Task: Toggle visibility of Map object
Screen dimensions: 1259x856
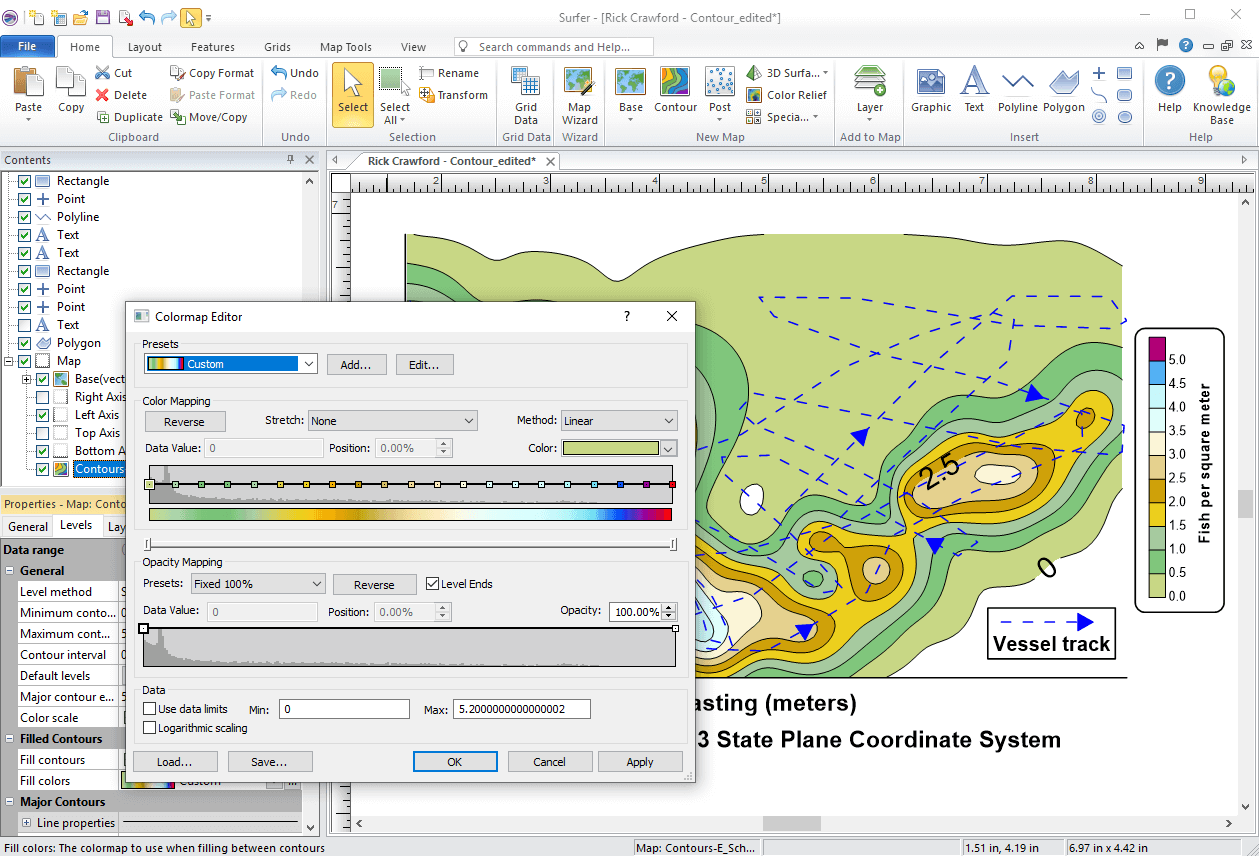Action: point(25,361)
